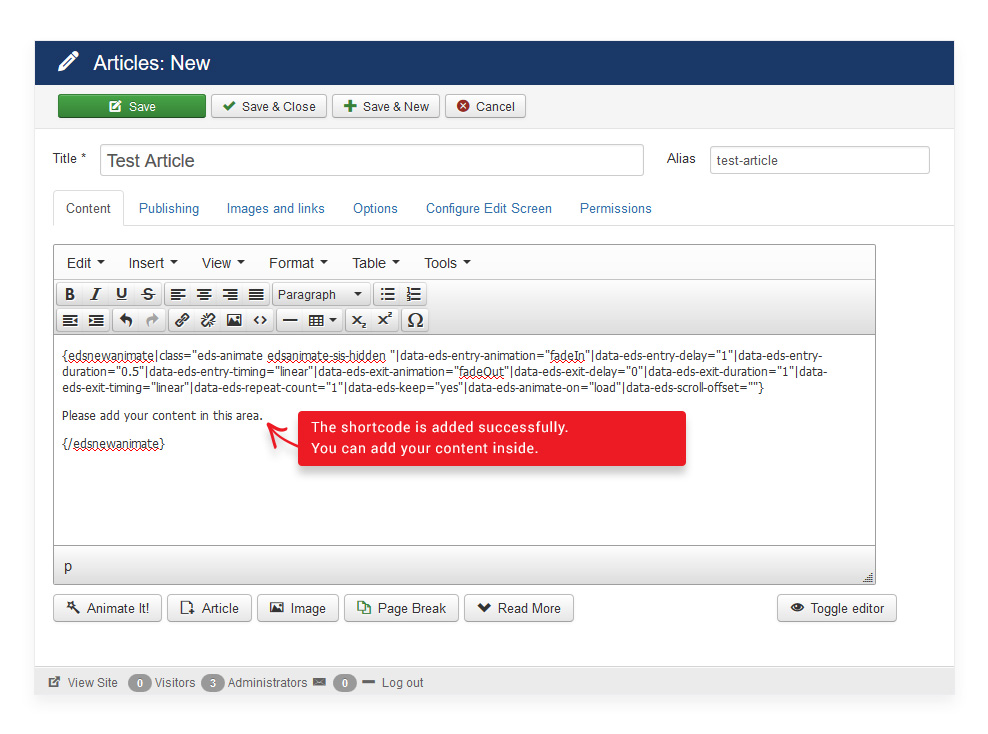The width and height of the screenshot is (988, 734).
Task: Switch to the Publishing tab
Action: point(168,208)
